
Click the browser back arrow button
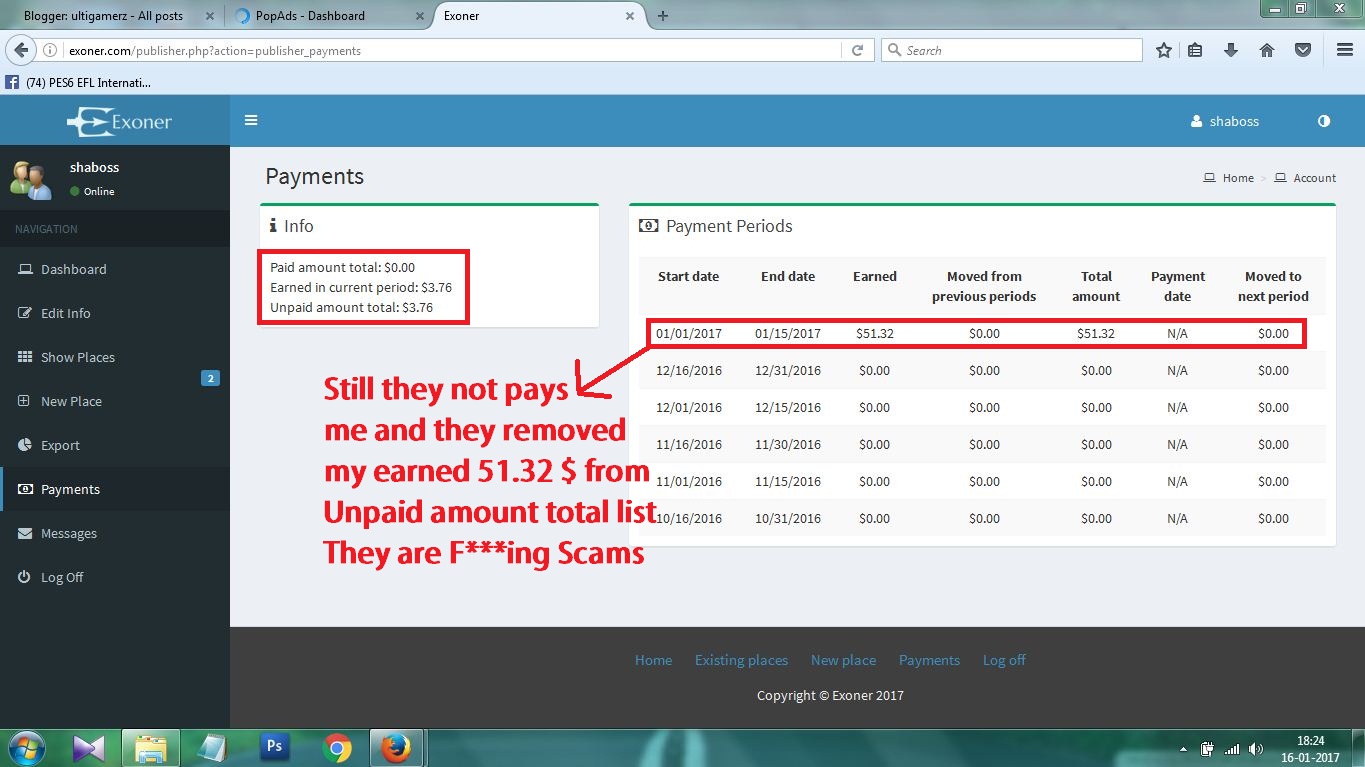click(21, 50)
